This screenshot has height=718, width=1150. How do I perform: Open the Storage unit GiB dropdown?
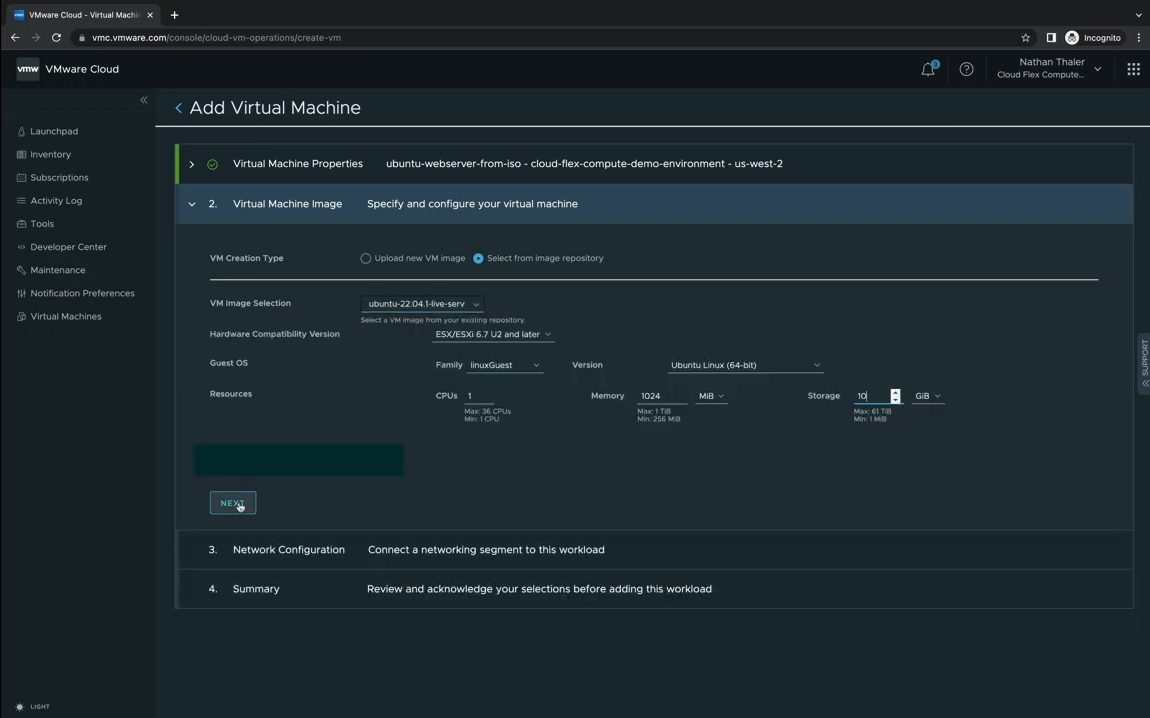tap(927, 396)
